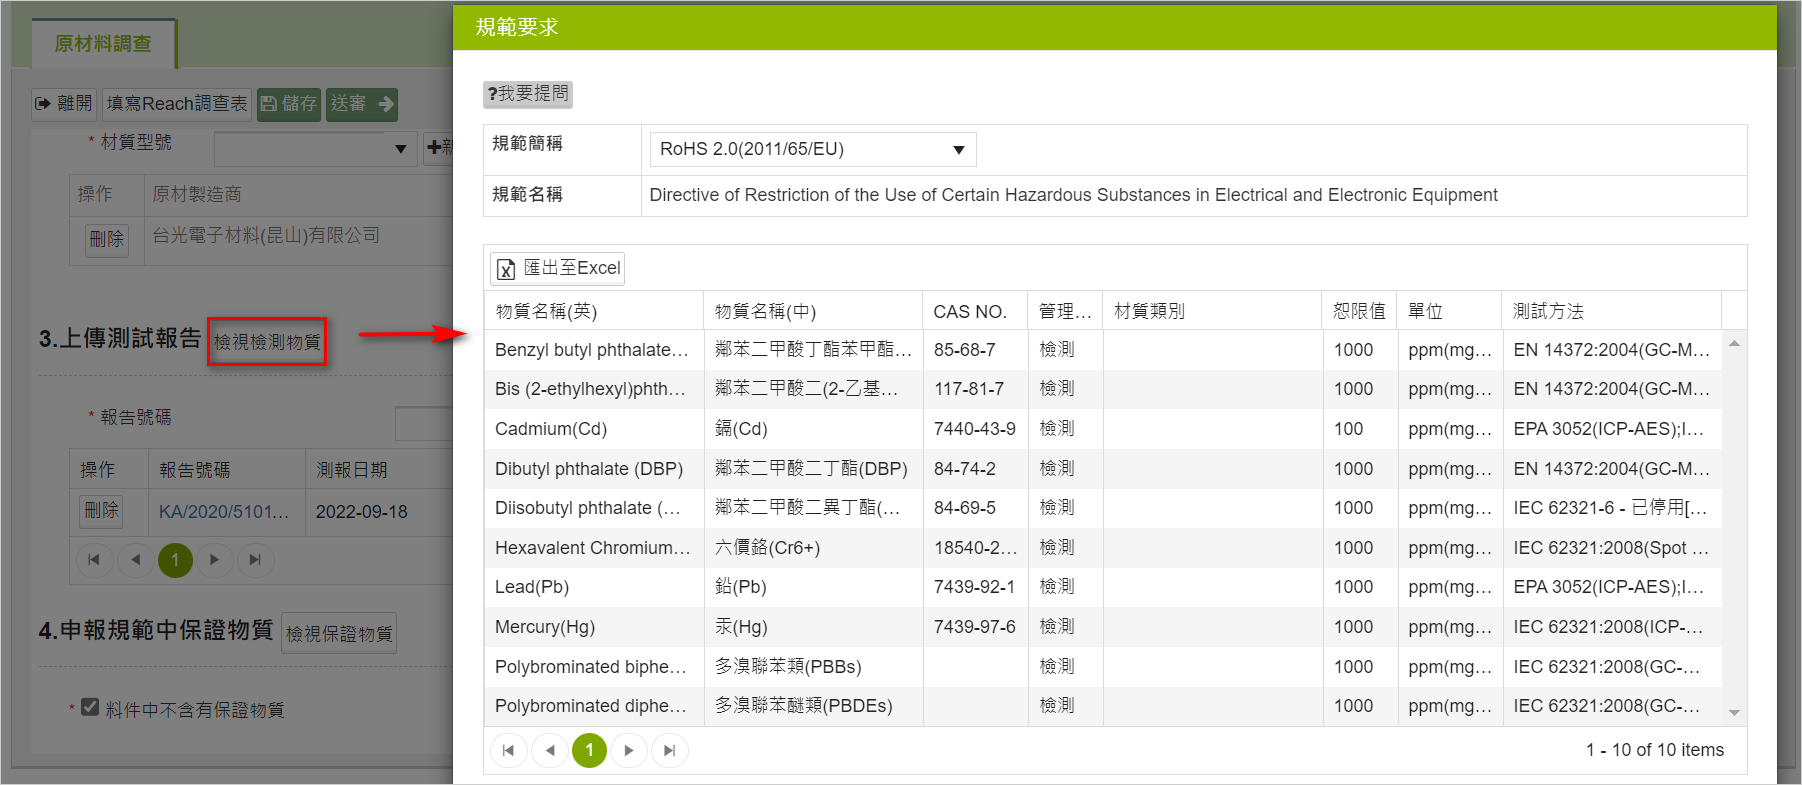Go to last page in report pager

click(255, 560)
